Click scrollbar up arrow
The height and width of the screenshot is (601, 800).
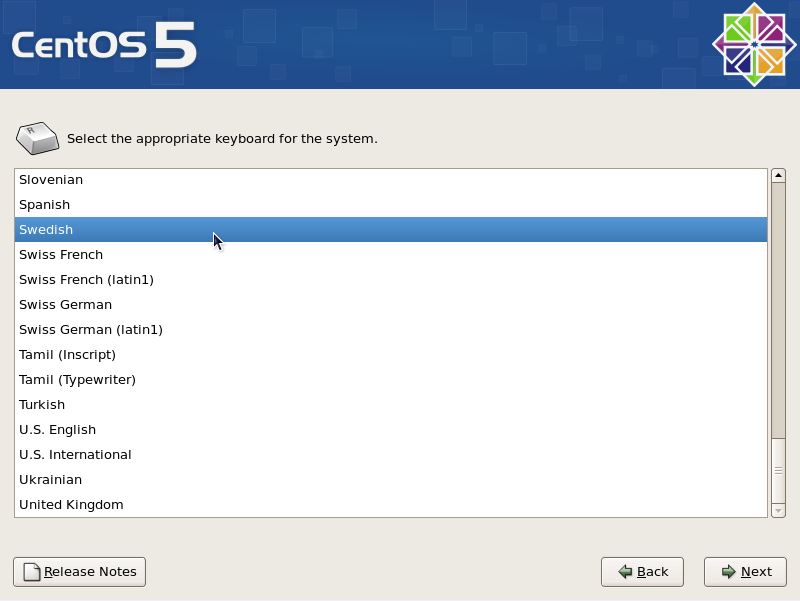[x=778, y=176]
